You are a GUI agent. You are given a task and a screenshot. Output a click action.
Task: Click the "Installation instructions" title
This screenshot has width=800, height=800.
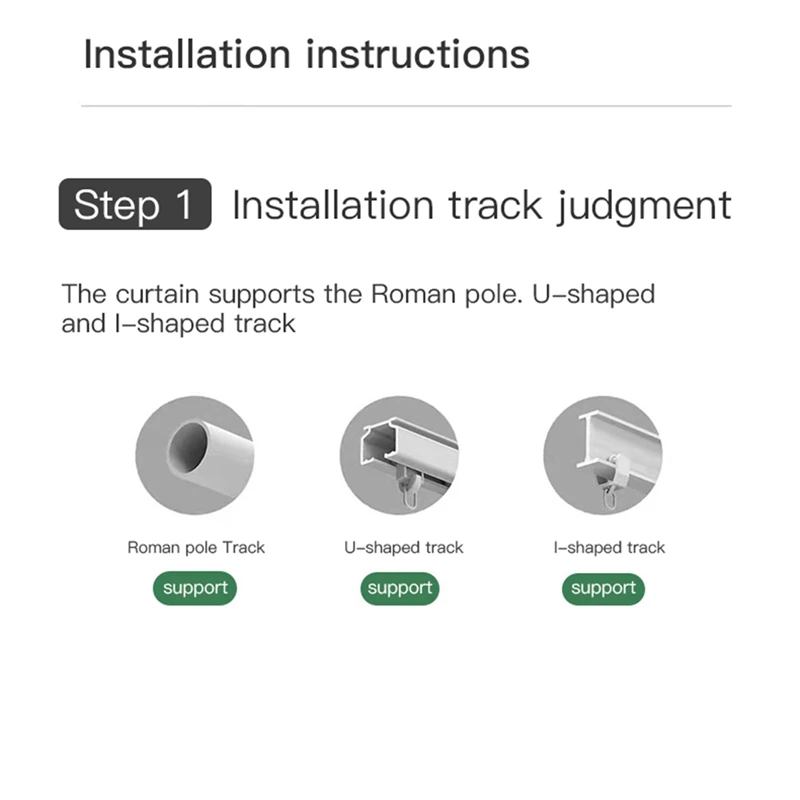pos(306,53)
